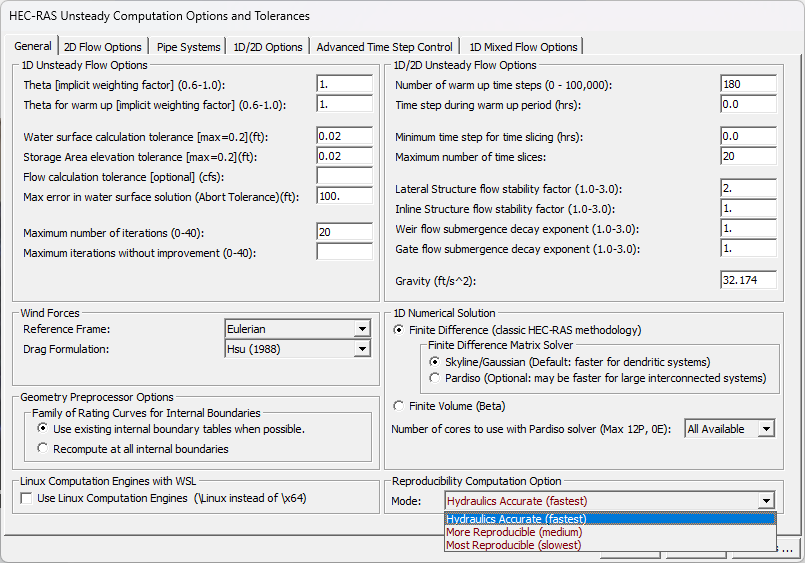Open the Pipe Systems tab
The image size is (805, 563).
pyautogui.click(x=188, y=47)
